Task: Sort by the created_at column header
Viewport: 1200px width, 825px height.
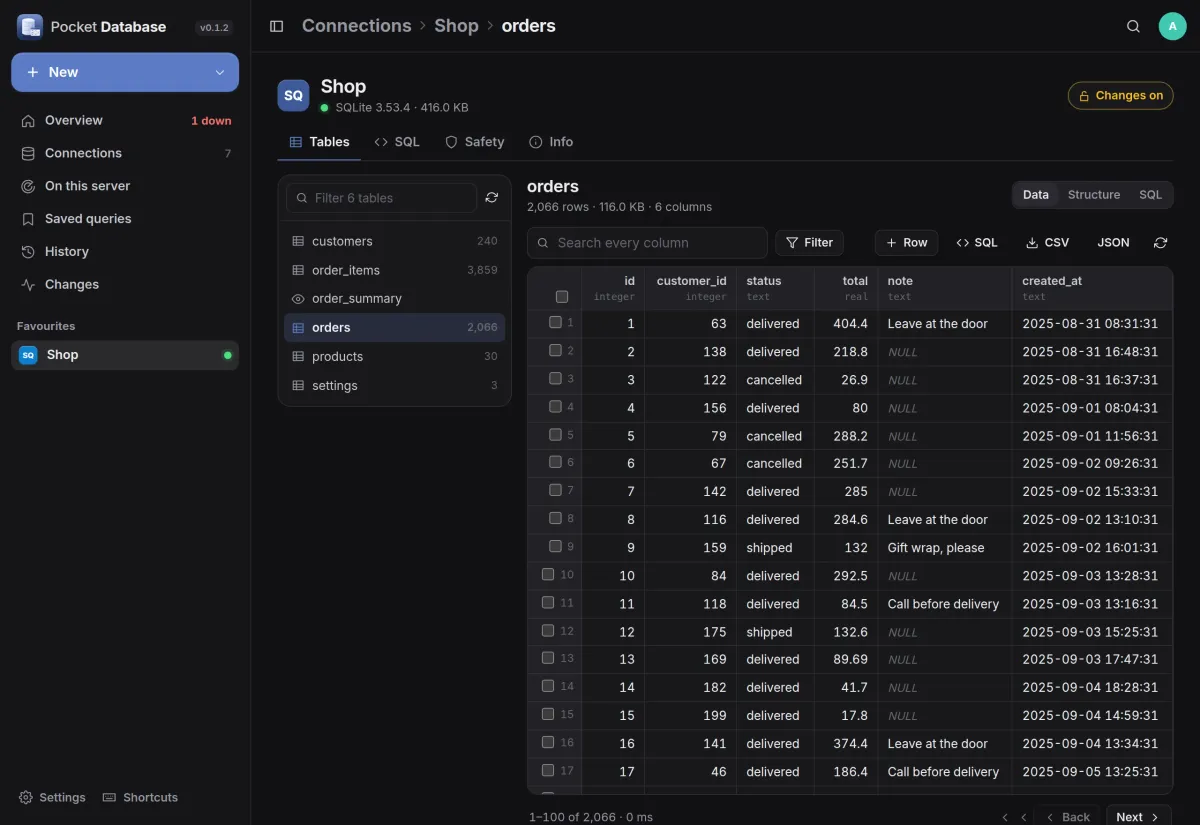Action: click(1092, 288)
